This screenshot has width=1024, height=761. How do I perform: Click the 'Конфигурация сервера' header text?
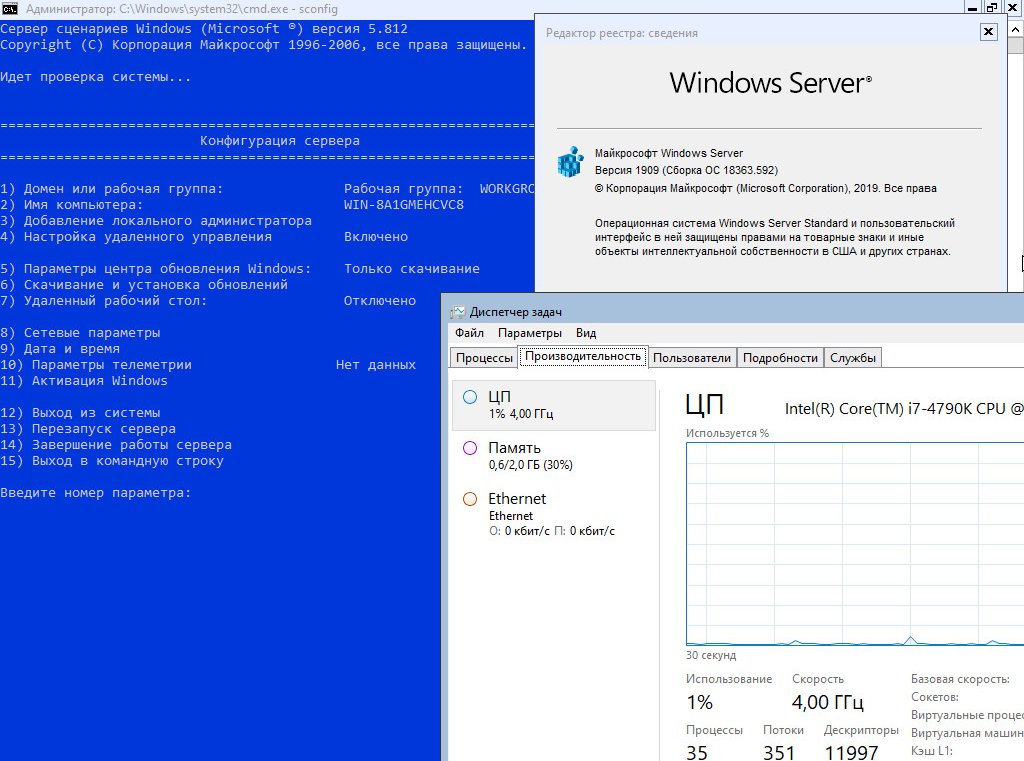(280, 141)
